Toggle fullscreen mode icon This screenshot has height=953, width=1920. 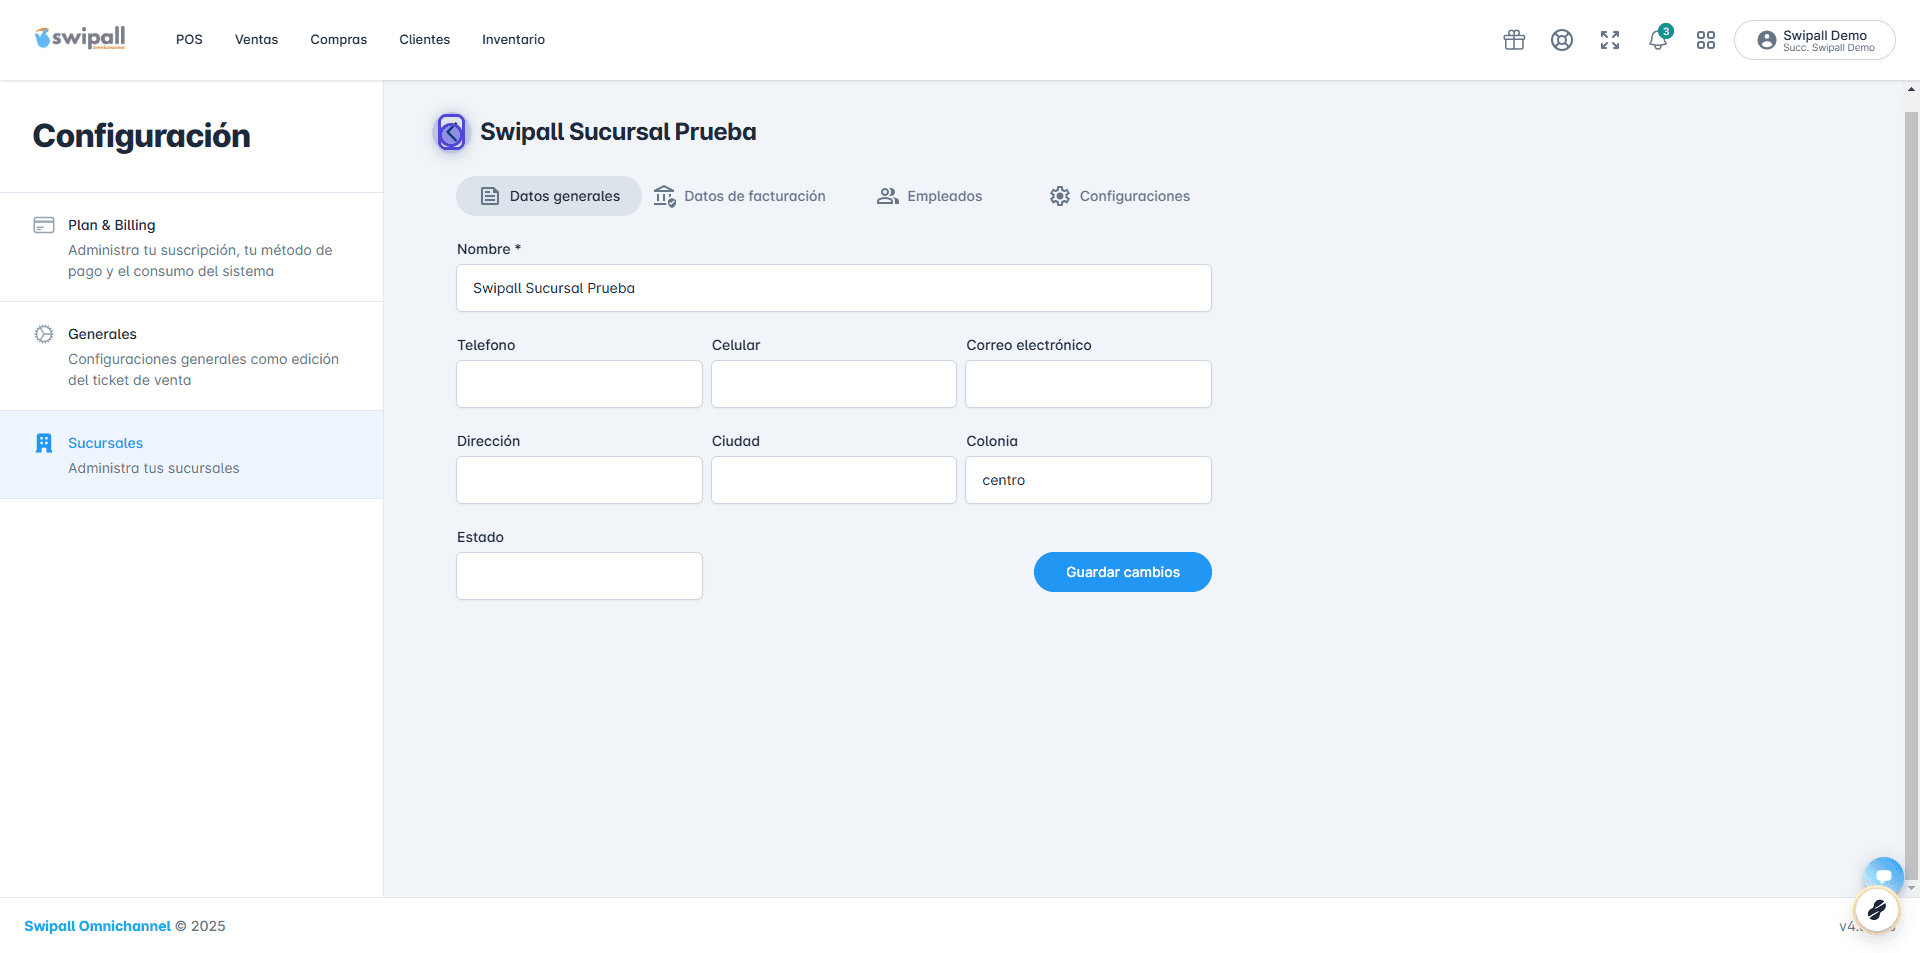pyautogui.click(x=1610, y=40)
